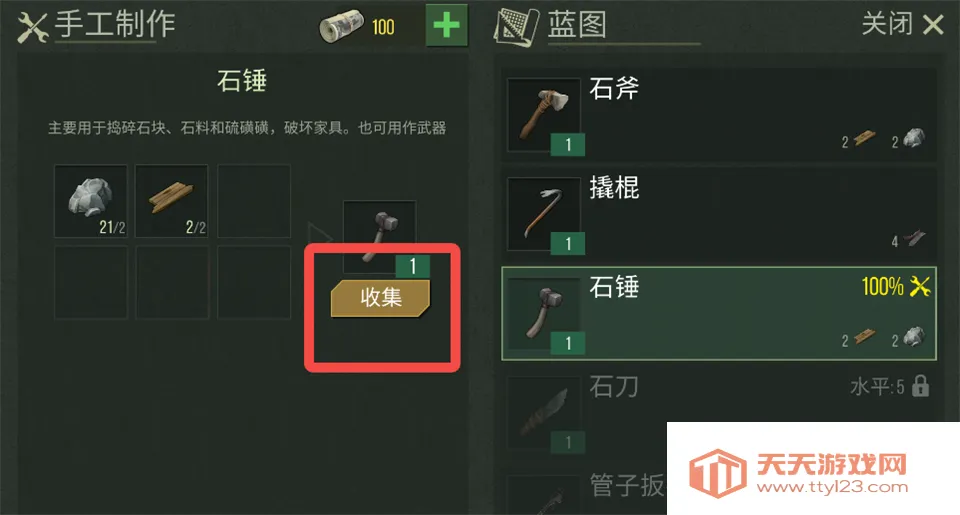Click the 蓝图 blueprint header tab
This screenshot has height=515, width=960.
577,25
